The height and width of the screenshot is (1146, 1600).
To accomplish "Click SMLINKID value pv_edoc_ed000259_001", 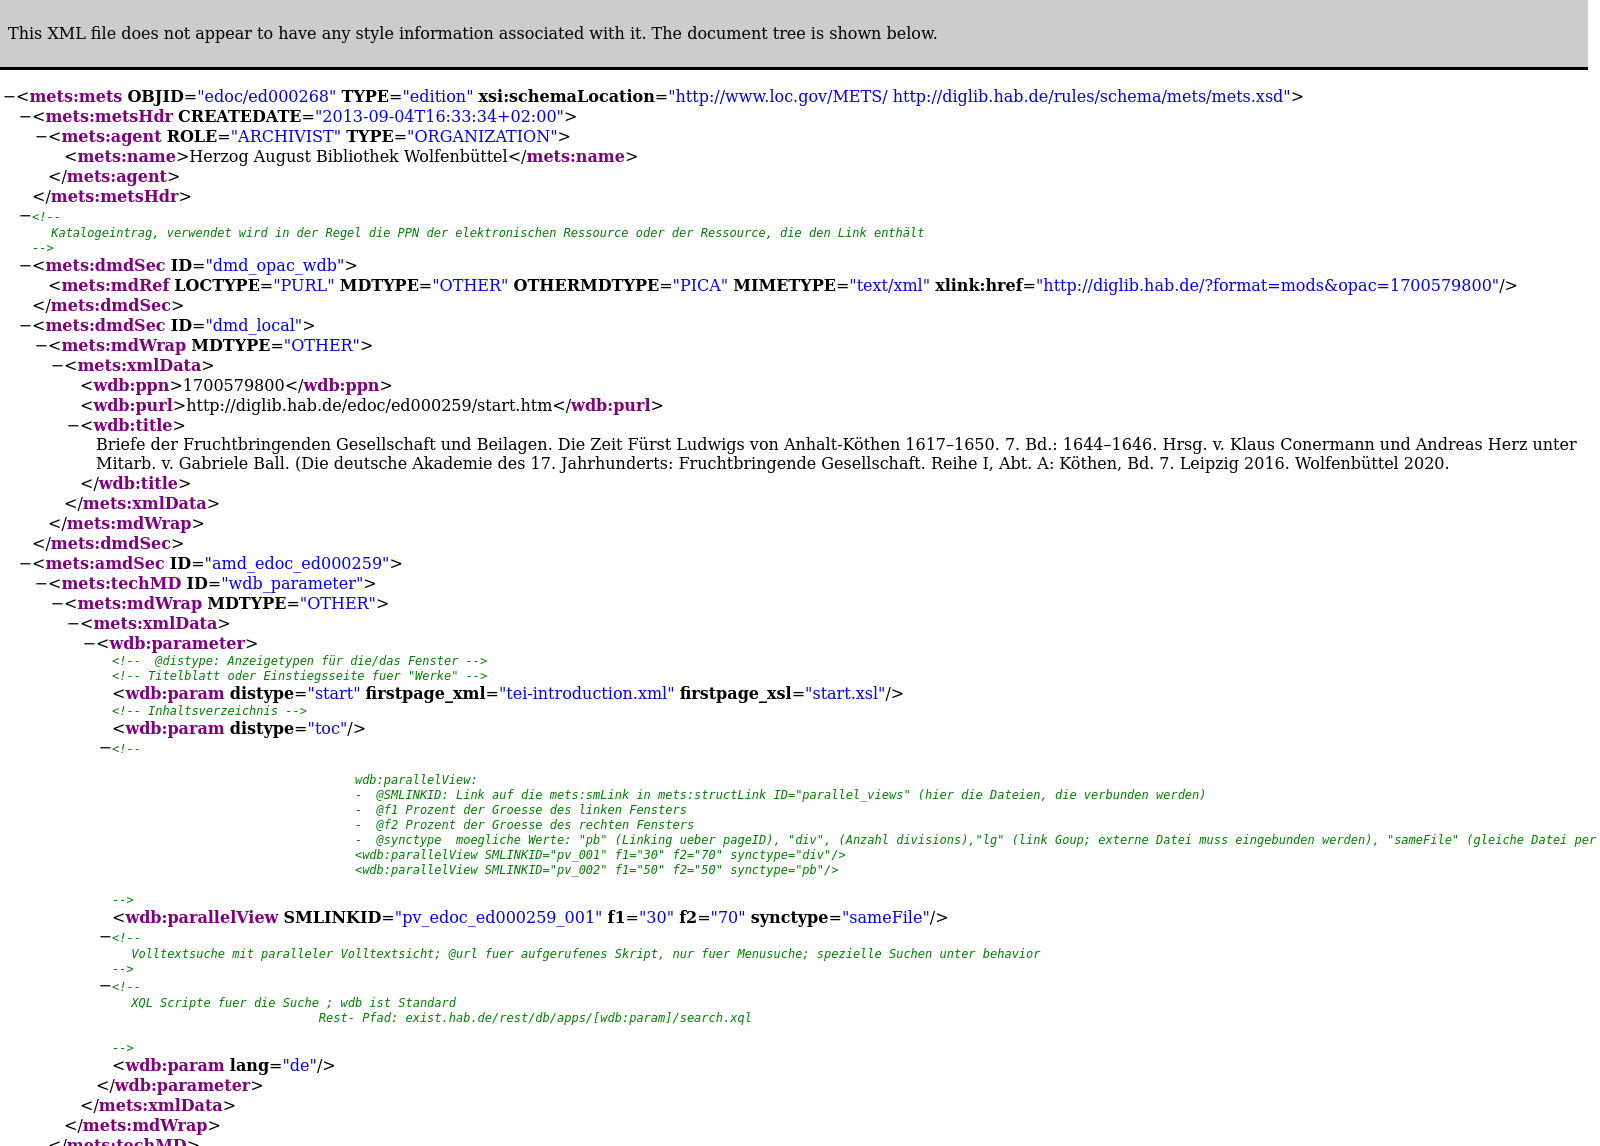I will coord(498,918).
